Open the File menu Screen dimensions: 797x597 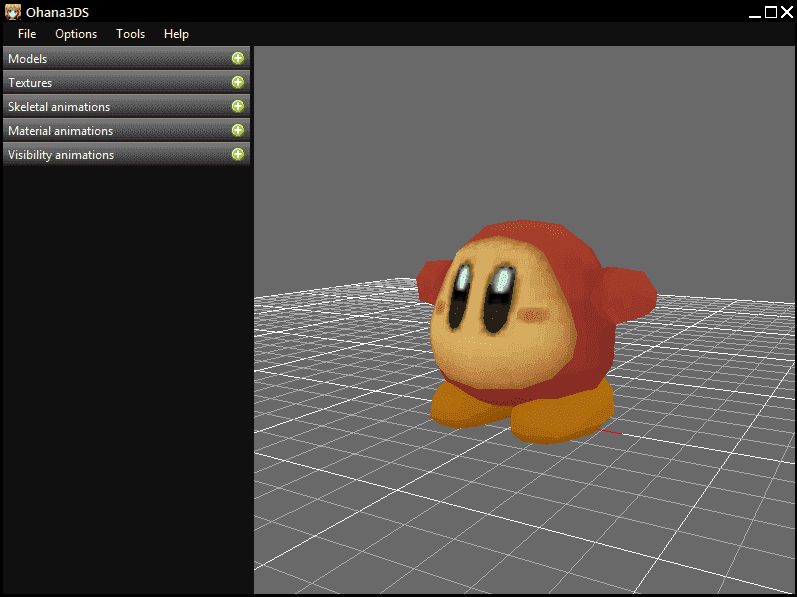(x=27, y=34)
